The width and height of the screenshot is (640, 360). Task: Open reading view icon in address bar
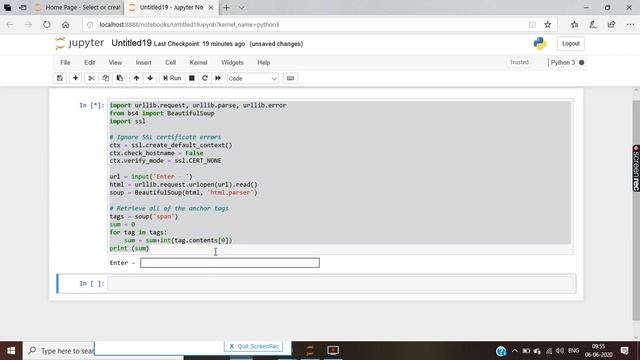coord(532,24)
